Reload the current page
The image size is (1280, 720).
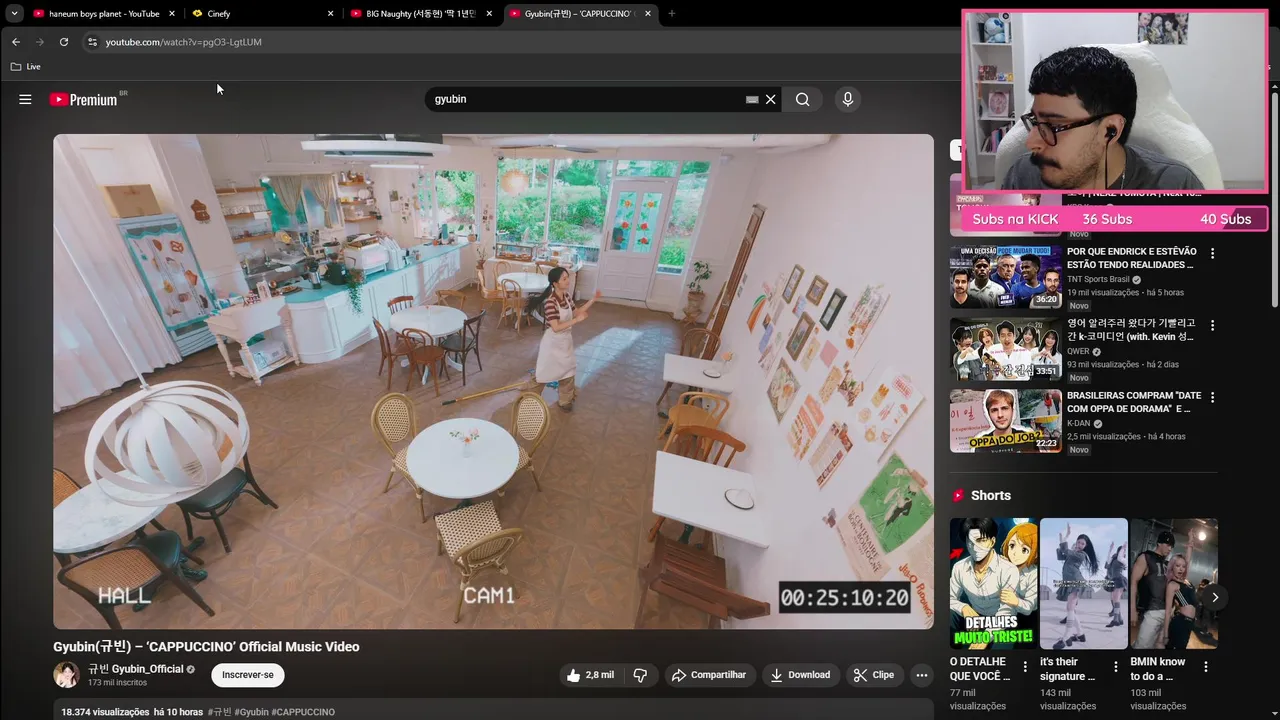(x=64, y=42)
